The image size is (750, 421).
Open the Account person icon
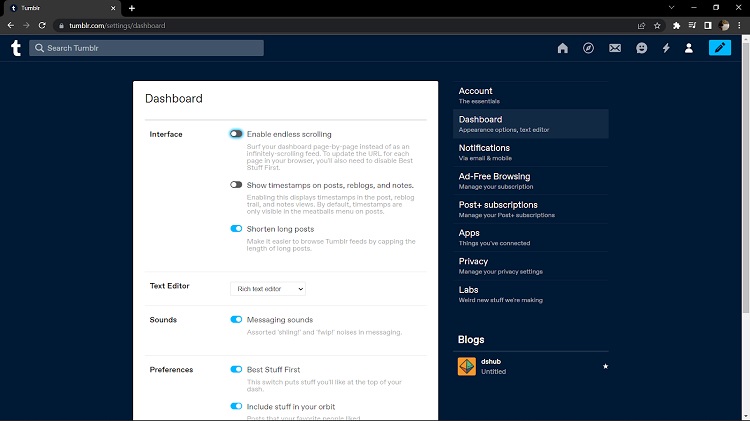(x=688, y=48)
